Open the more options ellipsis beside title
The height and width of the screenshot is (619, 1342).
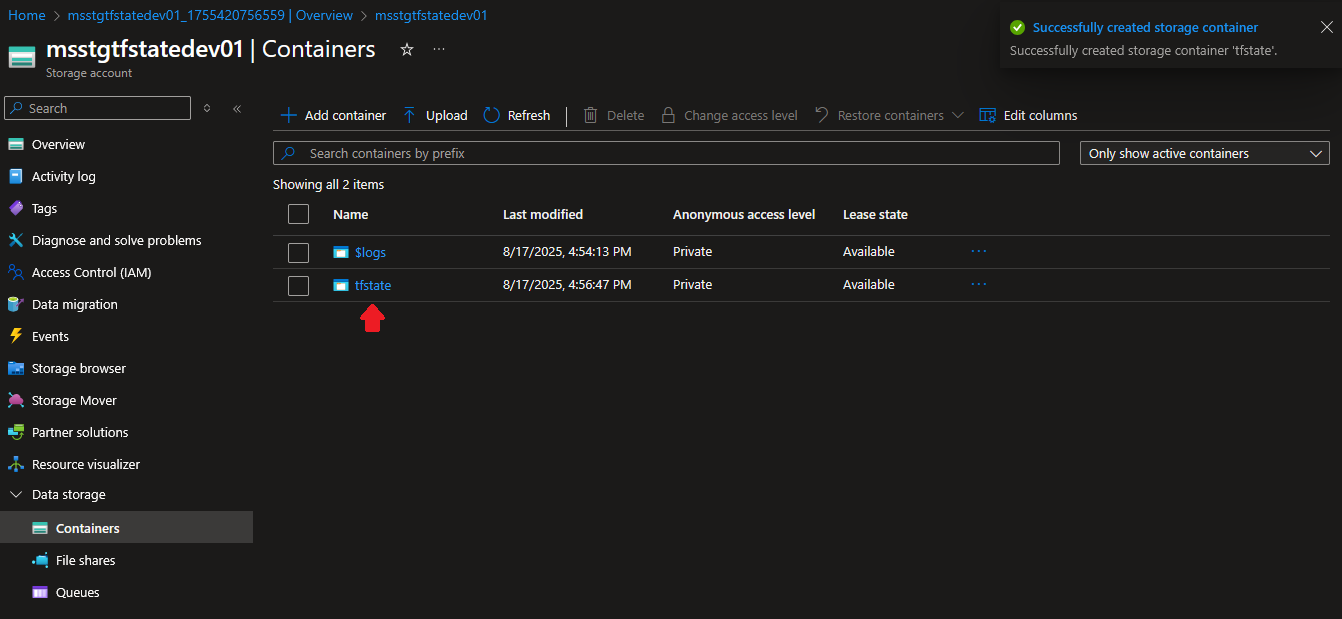click(439, 49)
